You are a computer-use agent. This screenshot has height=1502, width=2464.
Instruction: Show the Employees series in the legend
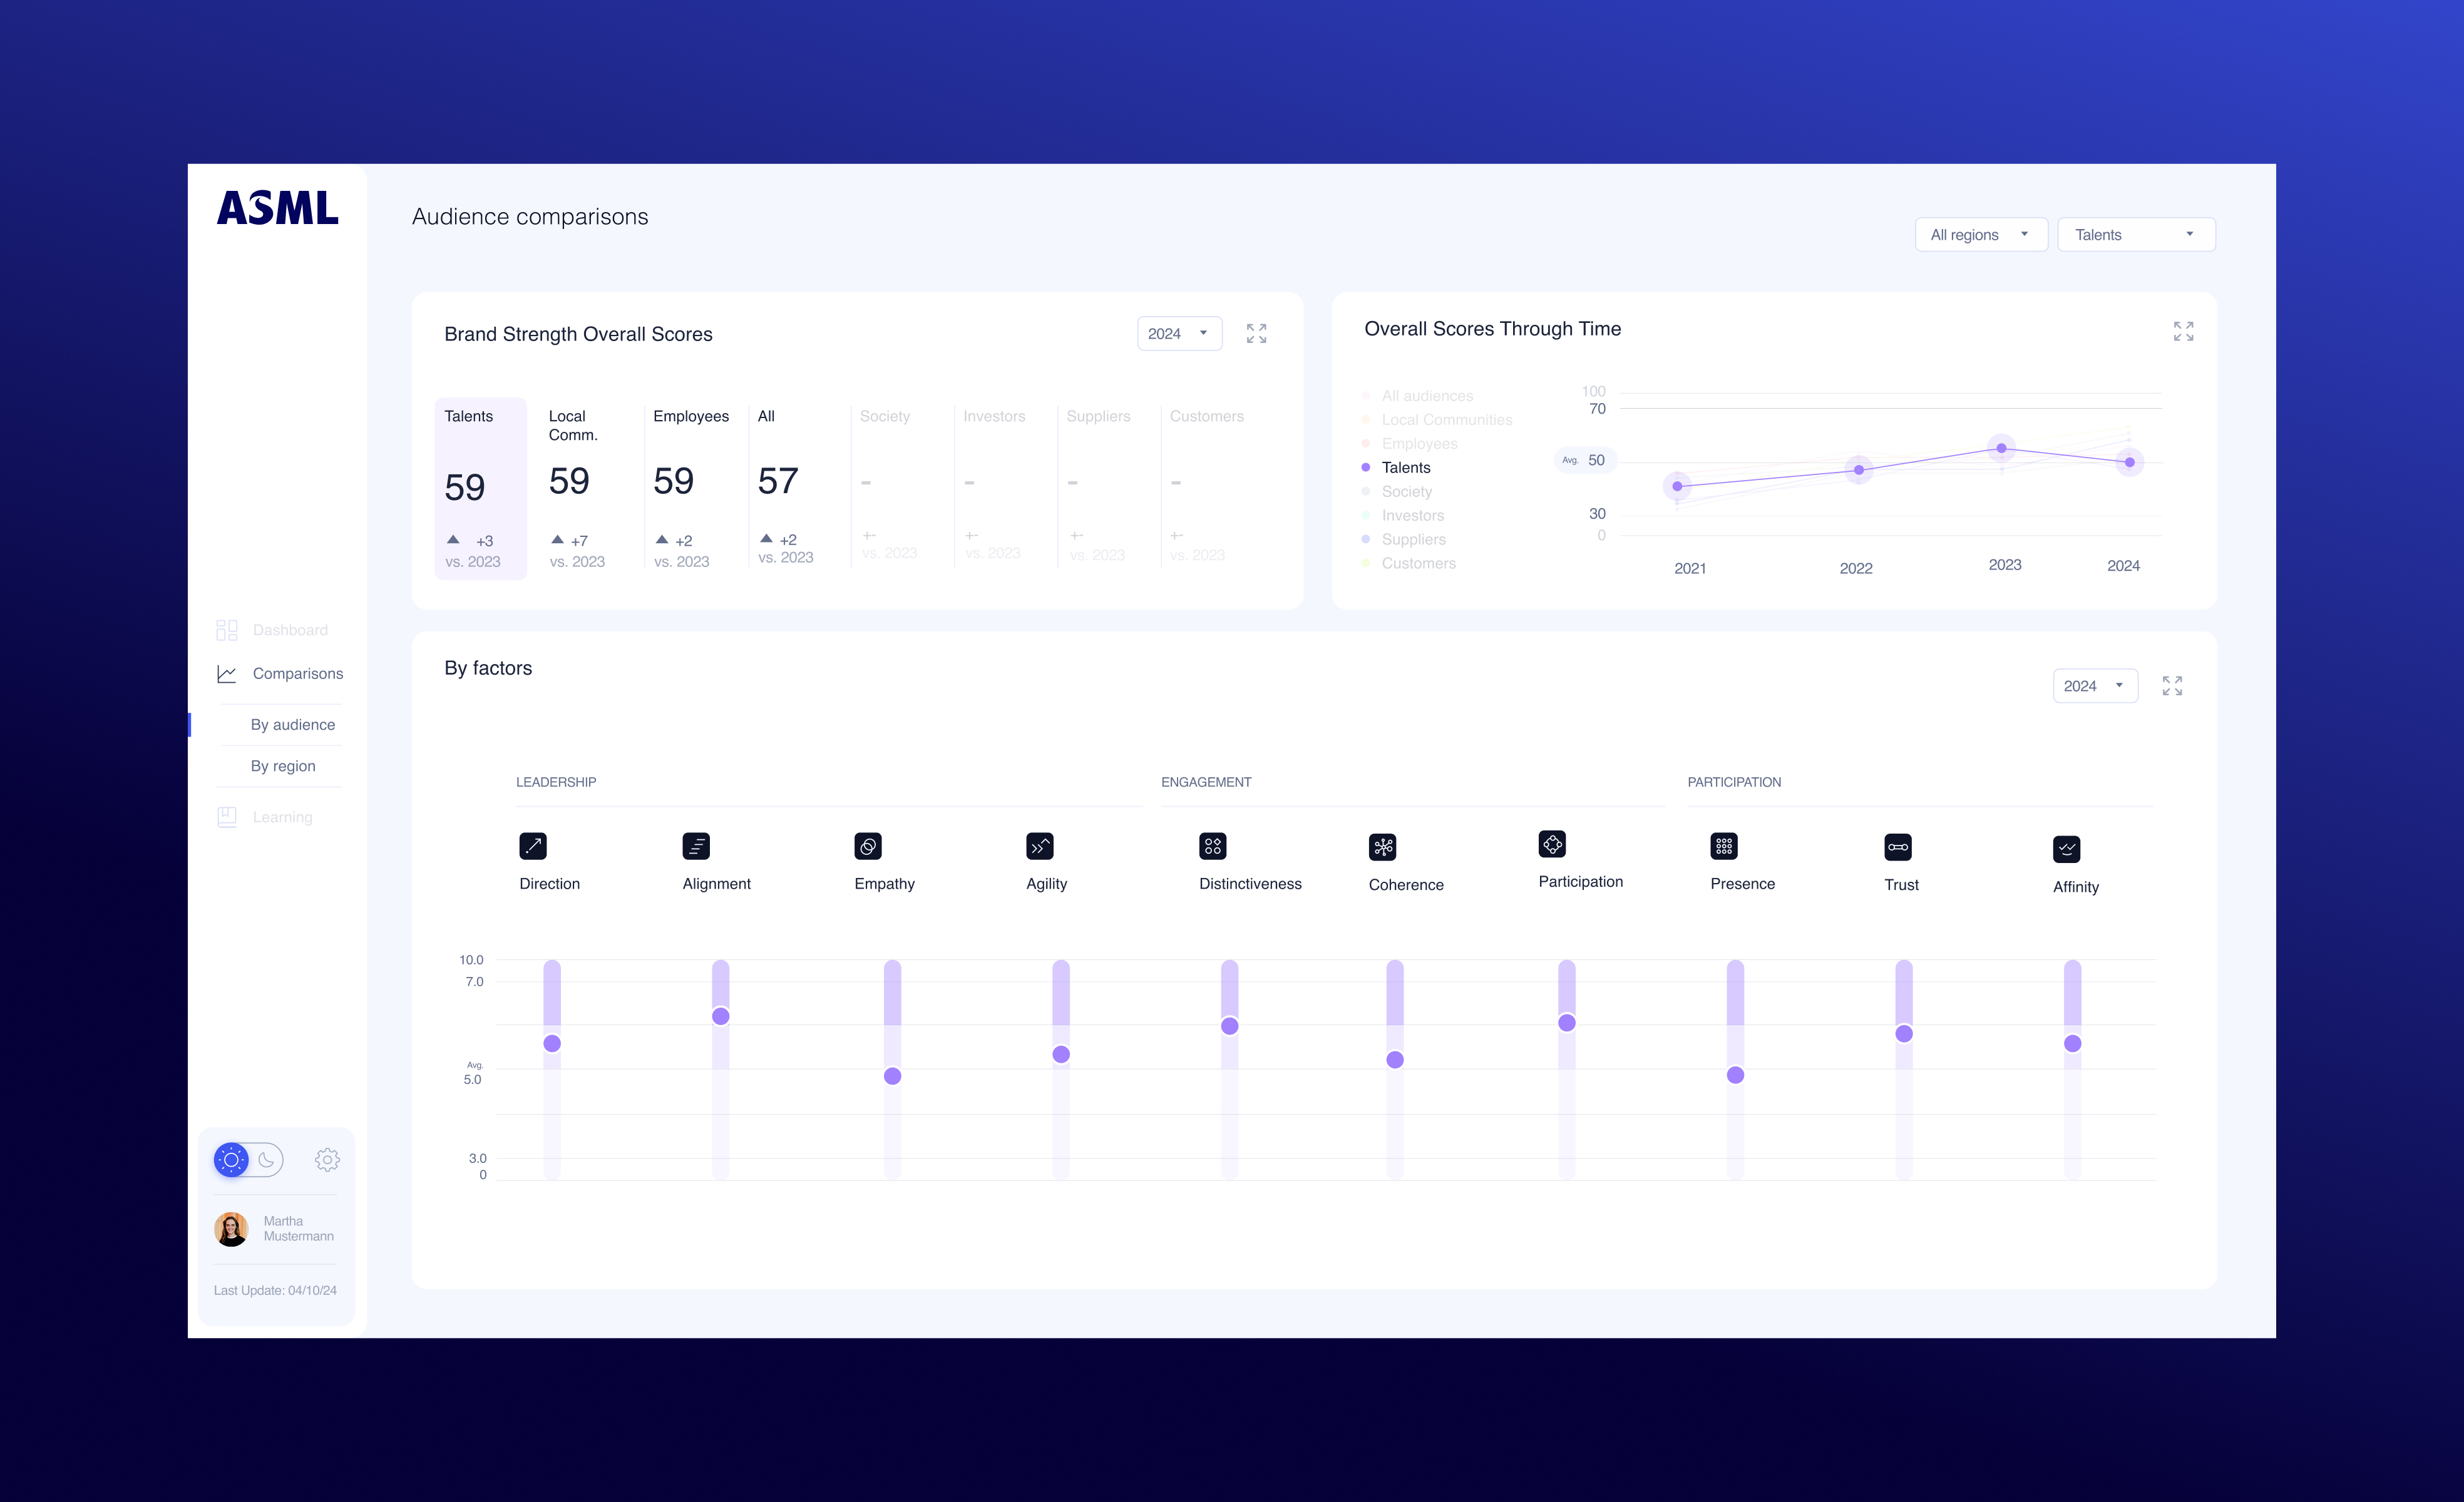click(1418, 443)
